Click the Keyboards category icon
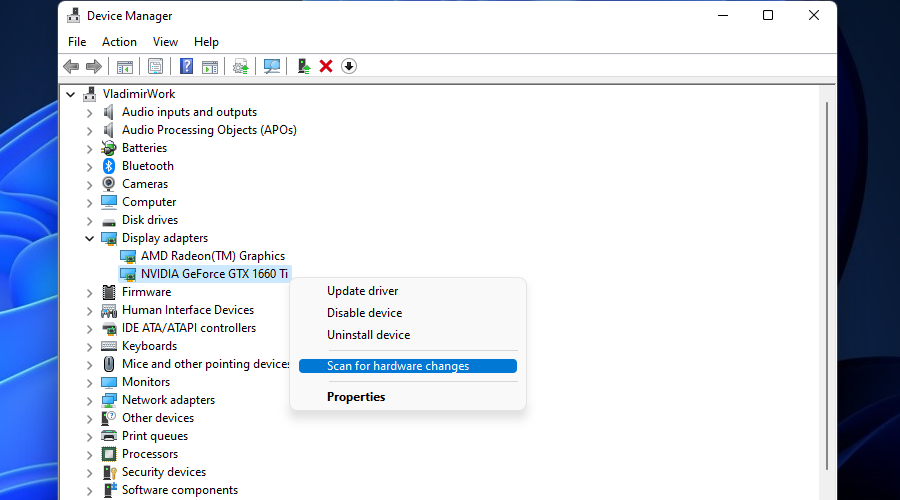 (x=108, y=346)
